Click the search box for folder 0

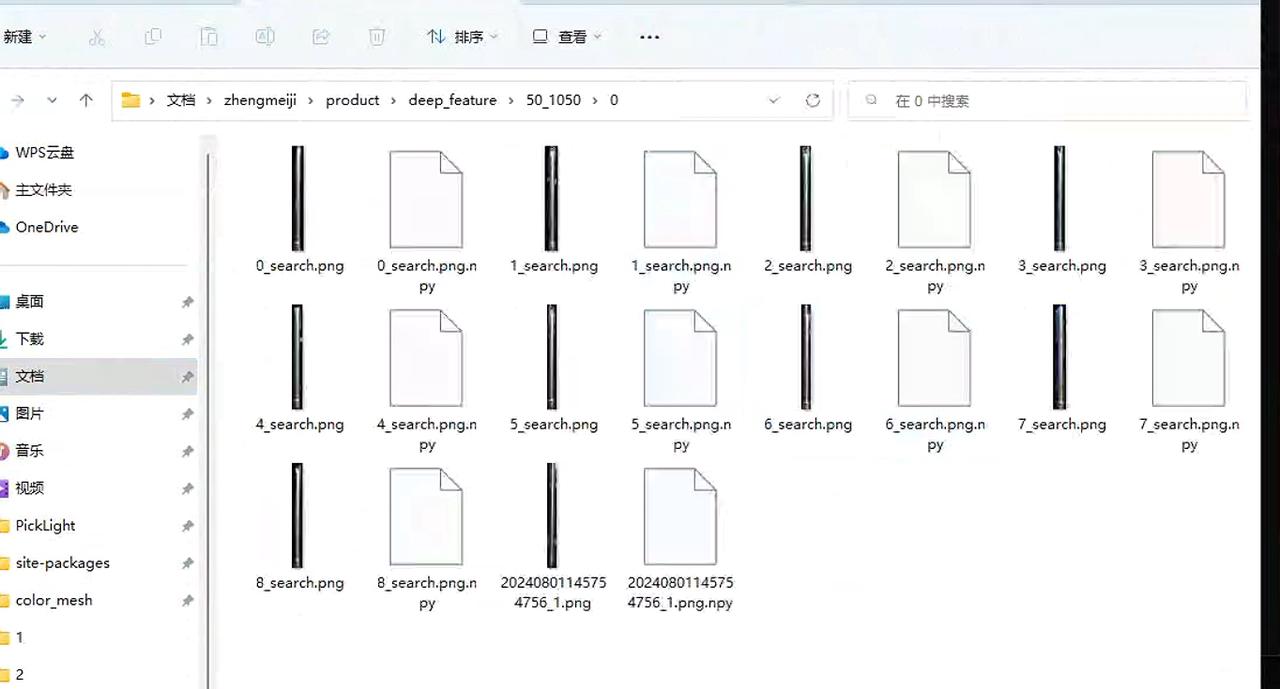(1050, 101)
